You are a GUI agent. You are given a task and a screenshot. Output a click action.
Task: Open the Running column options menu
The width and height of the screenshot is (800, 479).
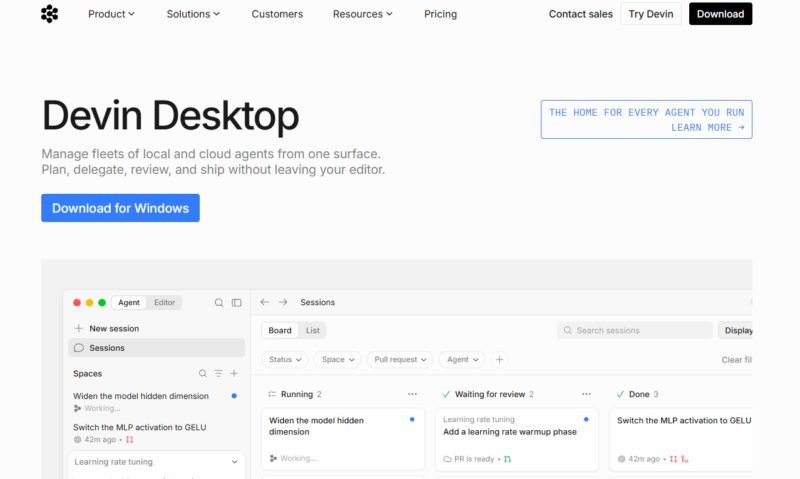click(412, 394)
